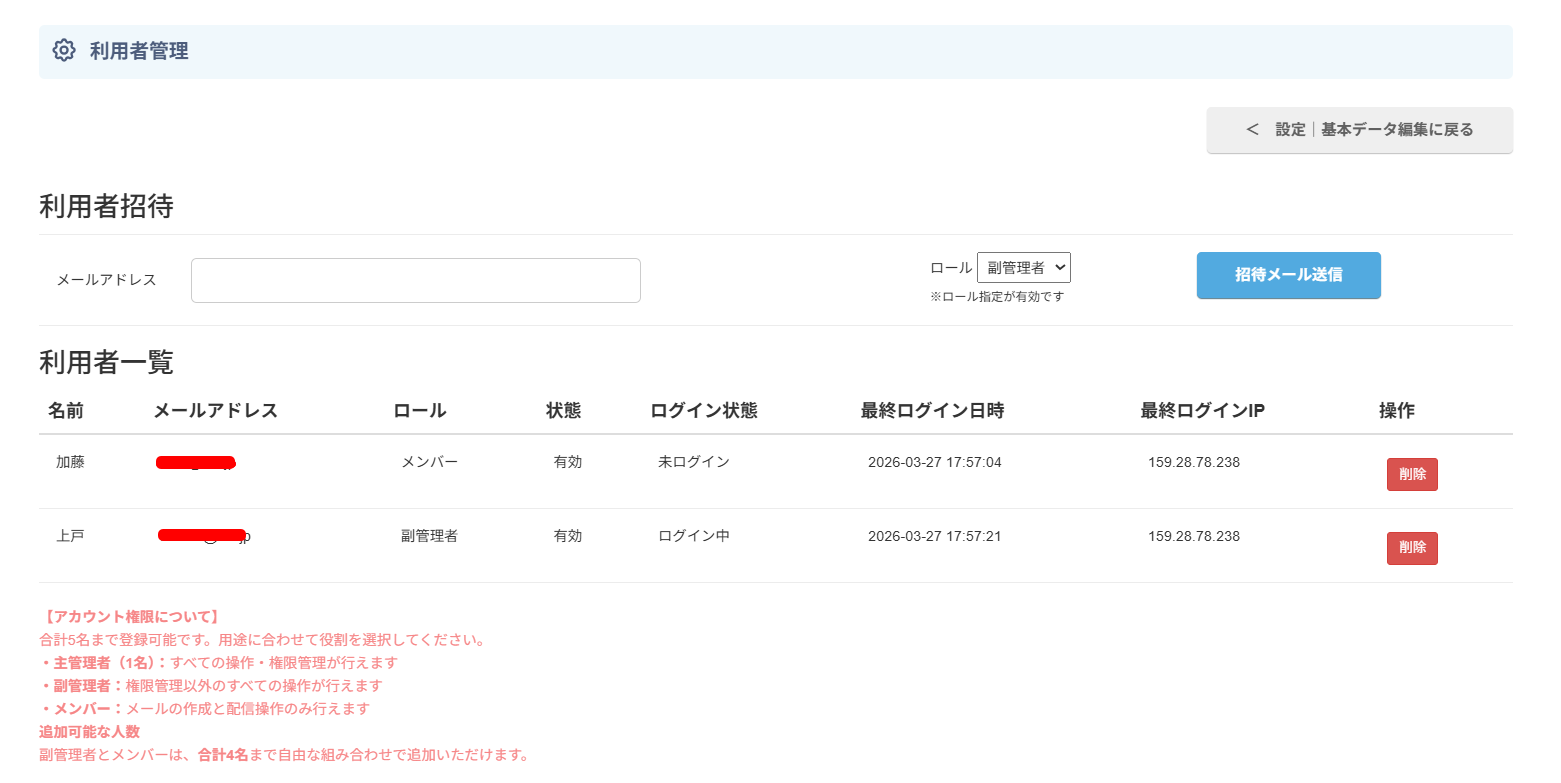Select the ログイン状態 column header
The width and height of the screenshot is (1561, 783).
point(703,411)
